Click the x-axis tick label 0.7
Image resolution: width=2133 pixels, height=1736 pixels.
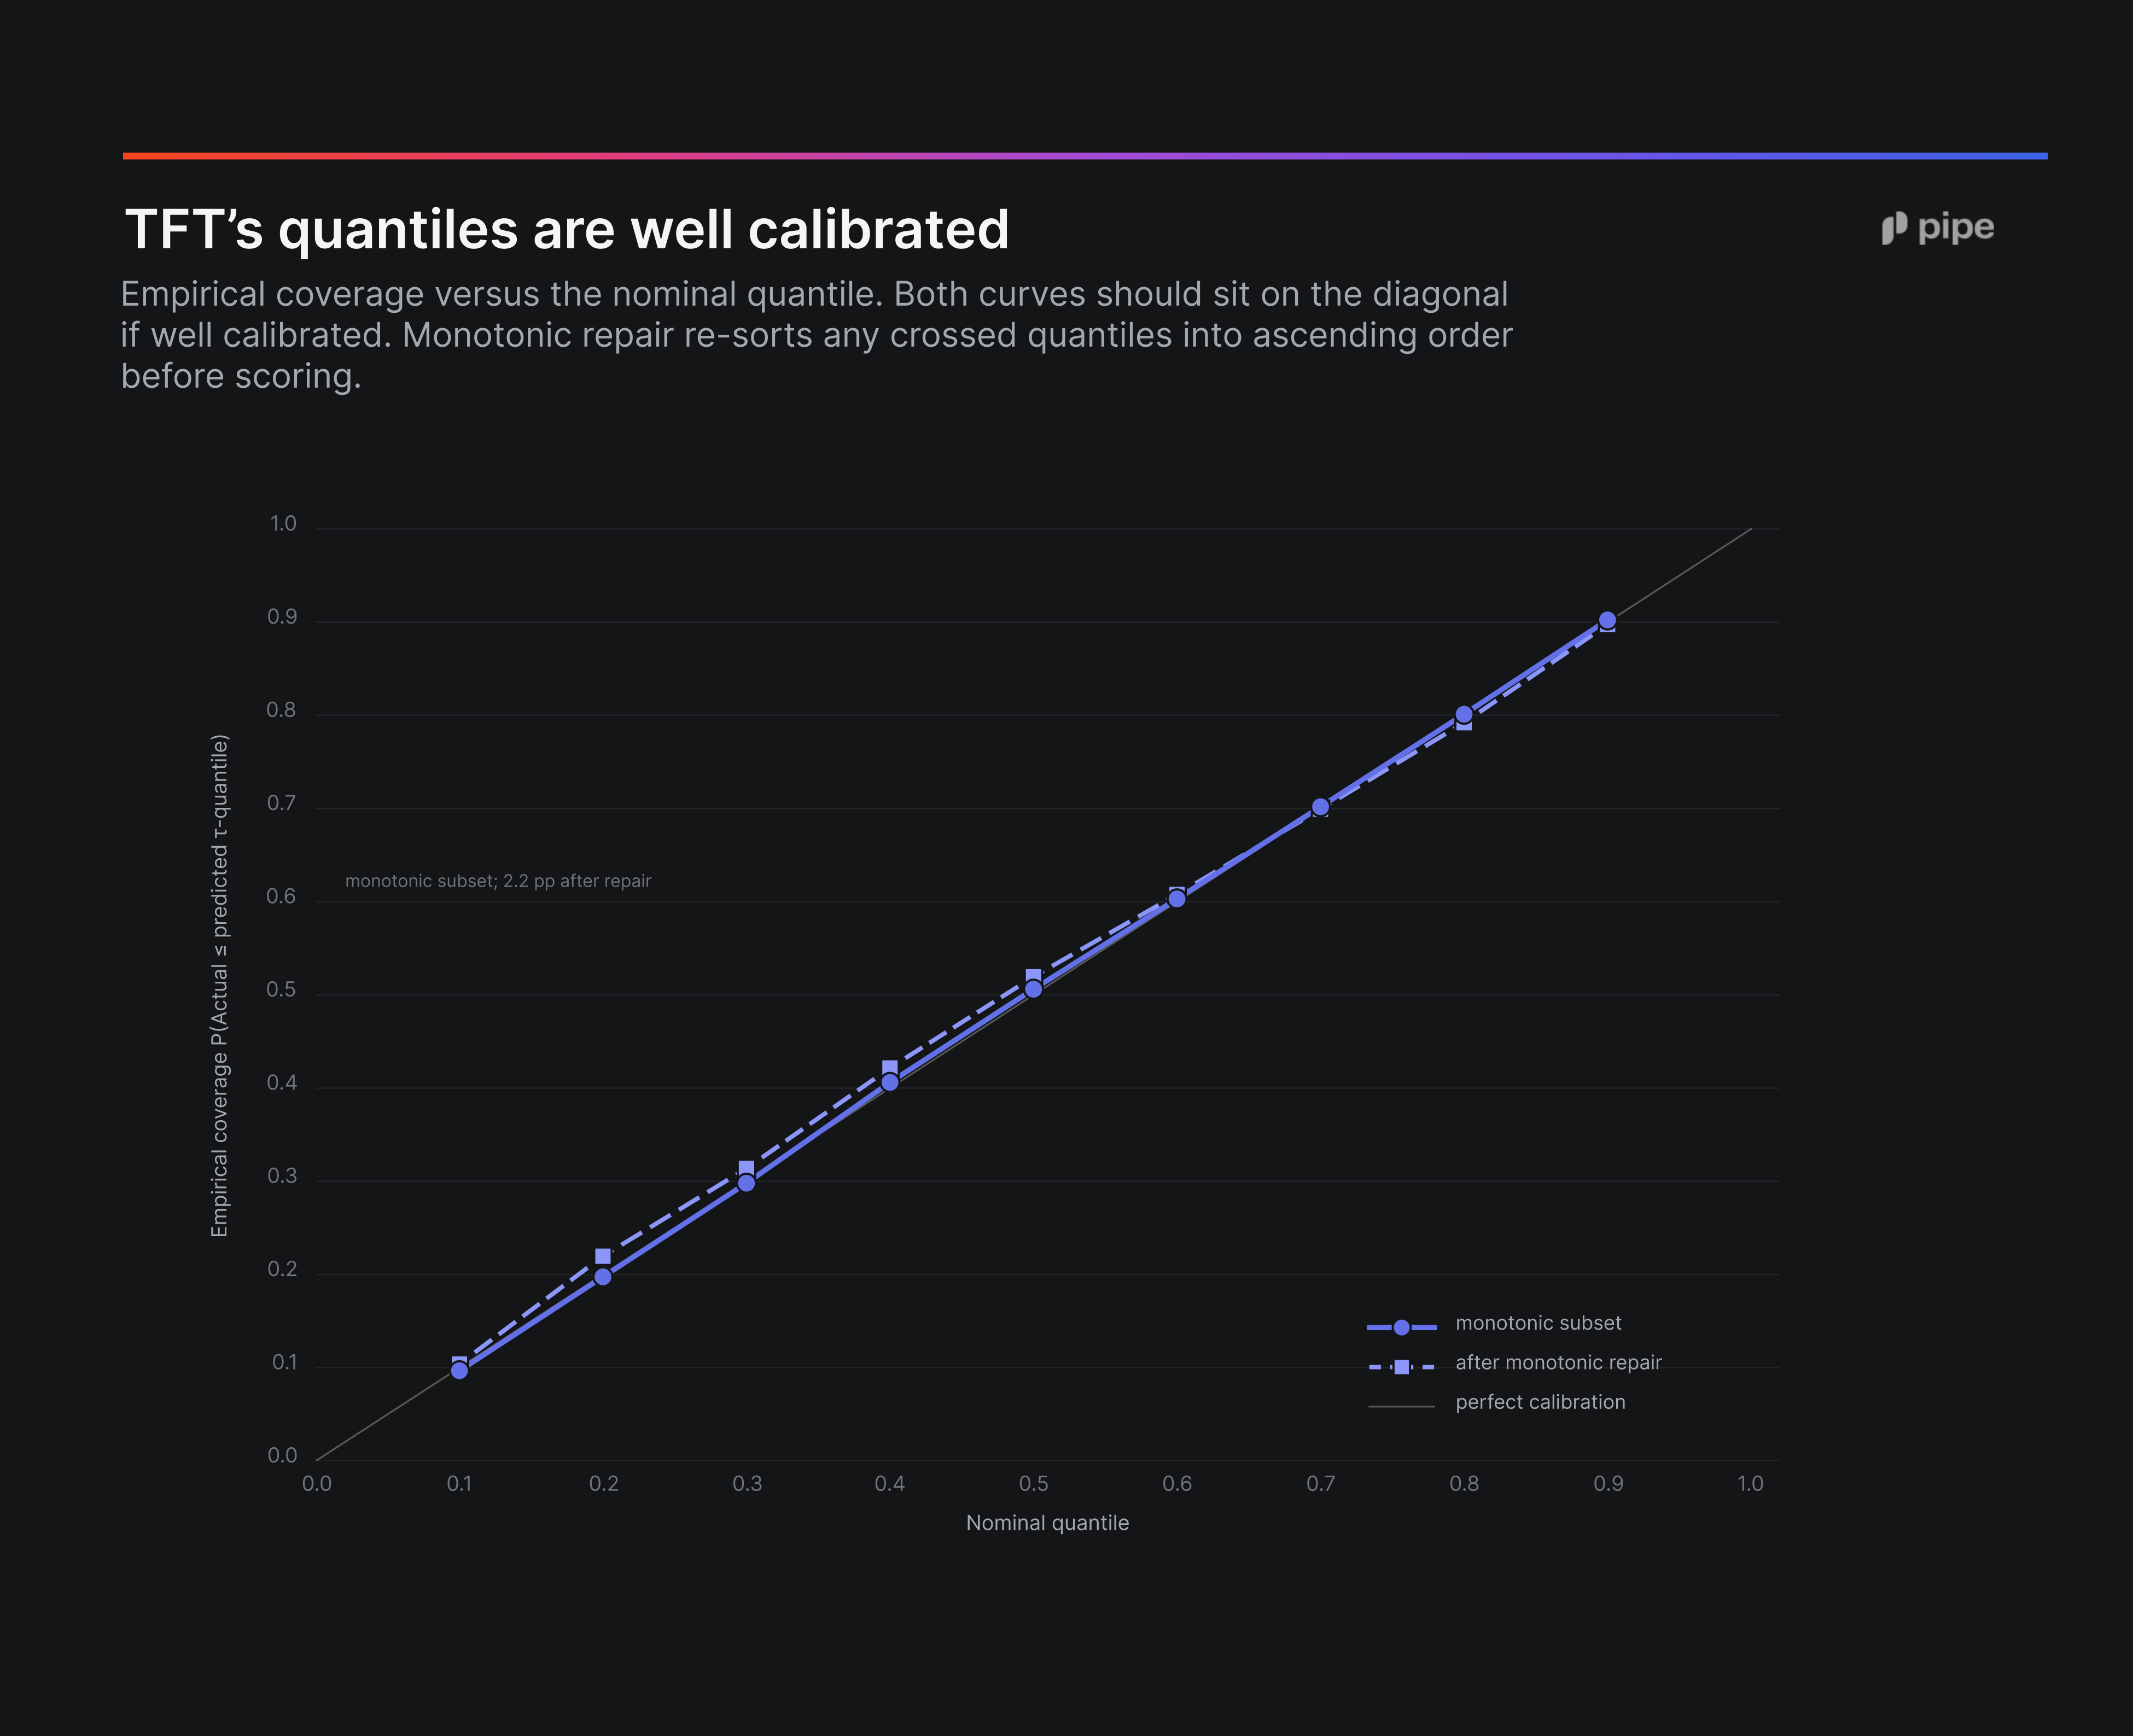tap(1320, 1484)
